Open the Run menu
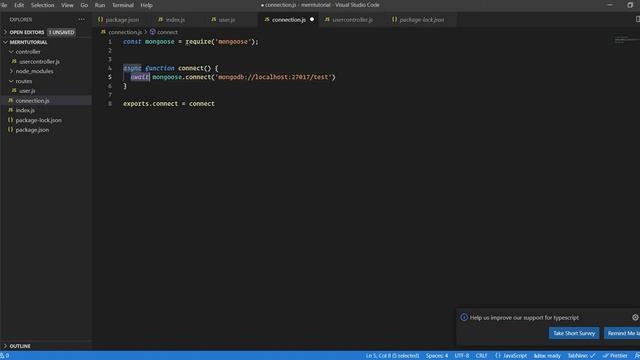 [x=100, y=5]
